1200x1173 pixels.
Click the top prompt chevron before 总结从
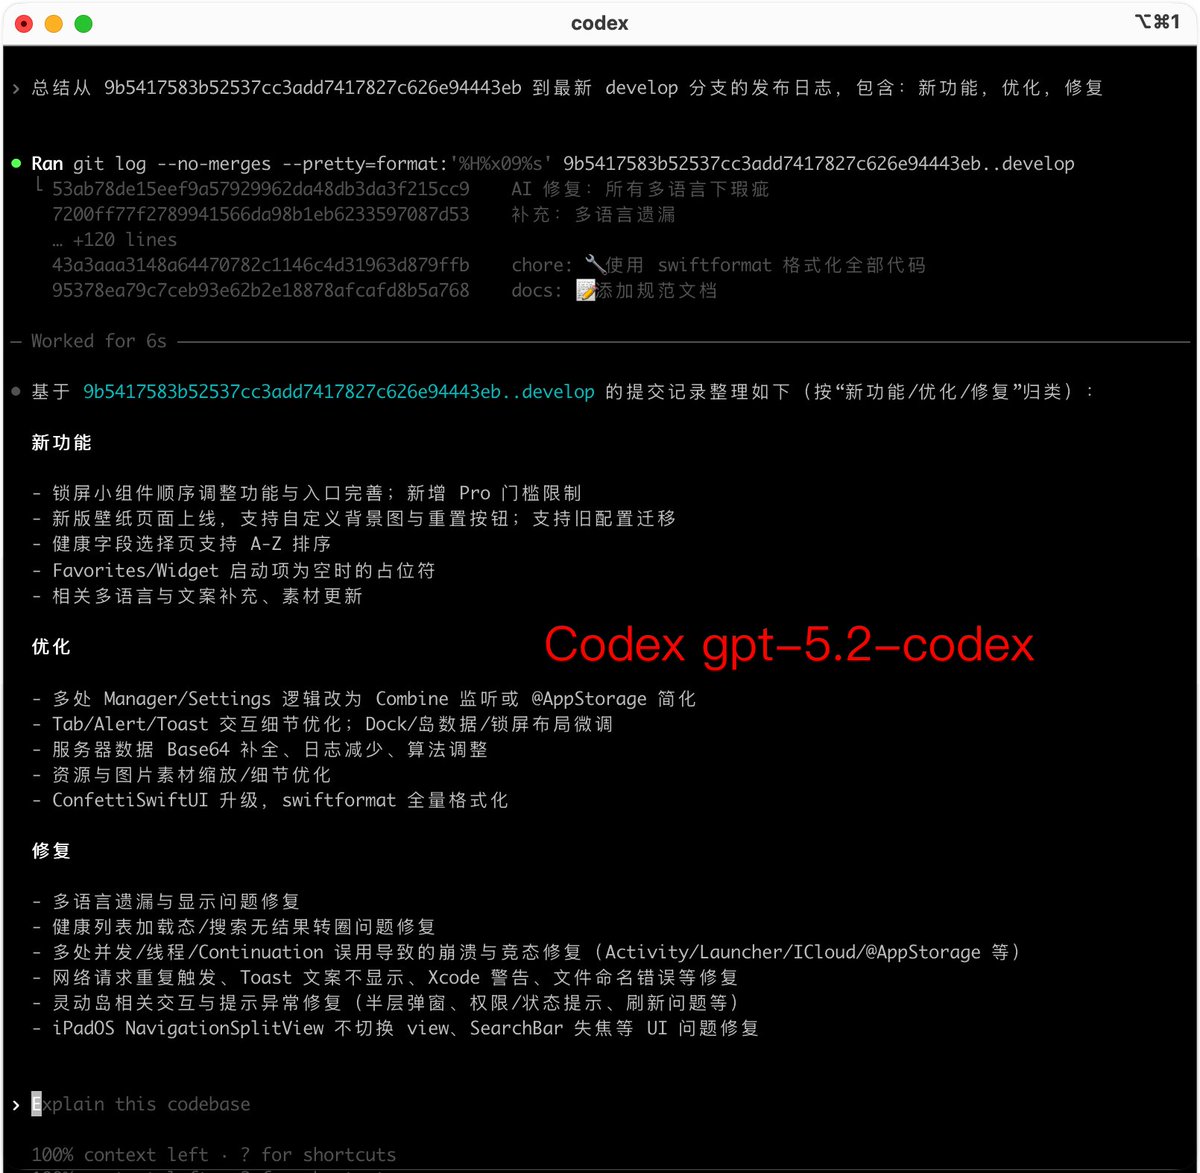tap(16, 88)
